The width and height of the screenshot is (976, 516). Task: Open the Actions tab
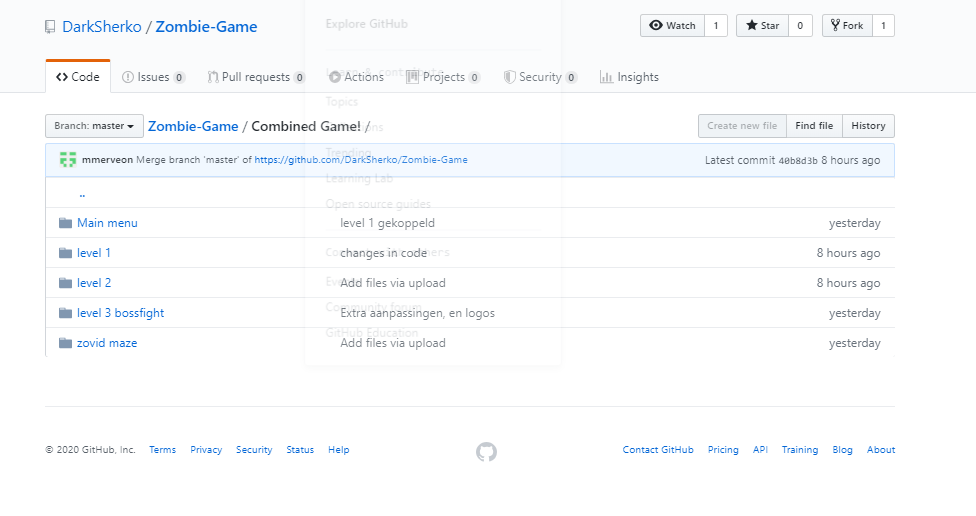click(x=356, y=77)
